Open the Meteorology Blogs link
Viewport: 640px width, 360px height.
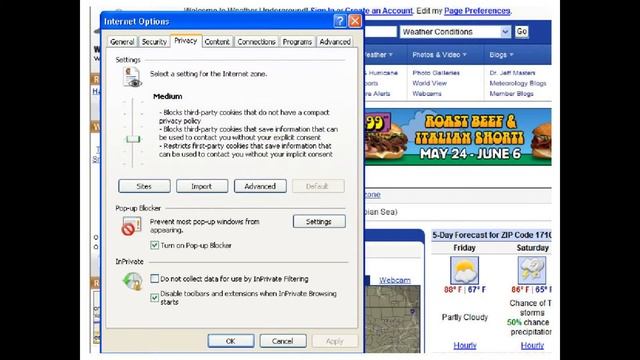(518, 83)
